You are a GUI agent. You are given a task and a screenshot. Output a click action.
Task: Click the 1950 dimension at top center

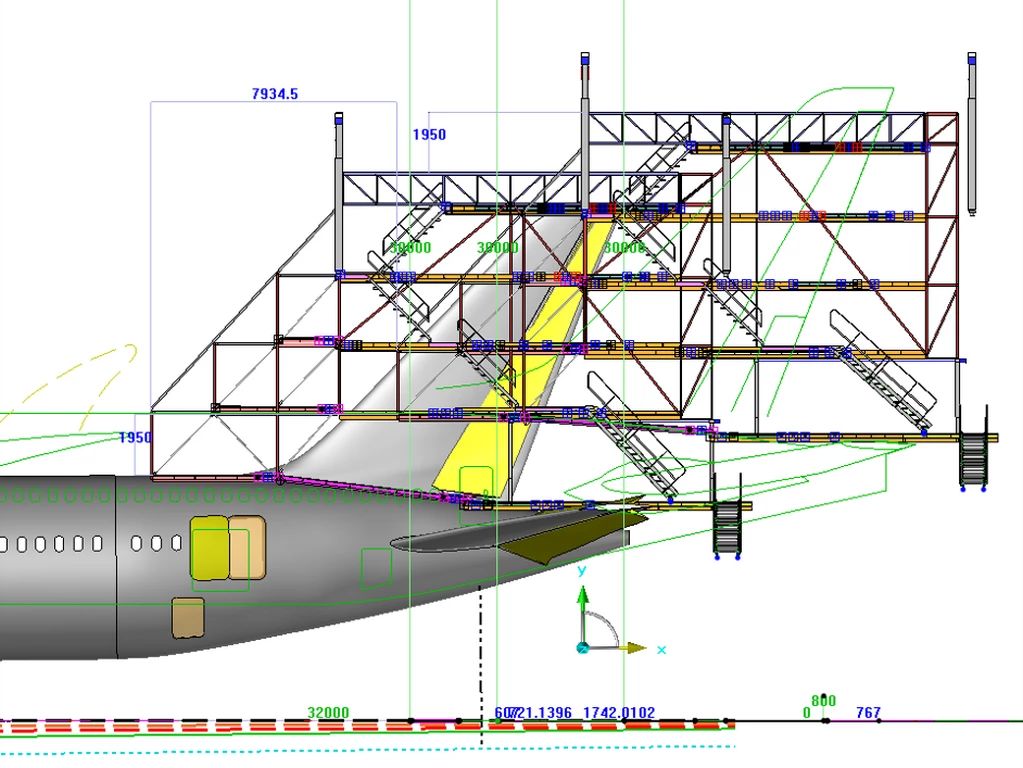point(429,135)
